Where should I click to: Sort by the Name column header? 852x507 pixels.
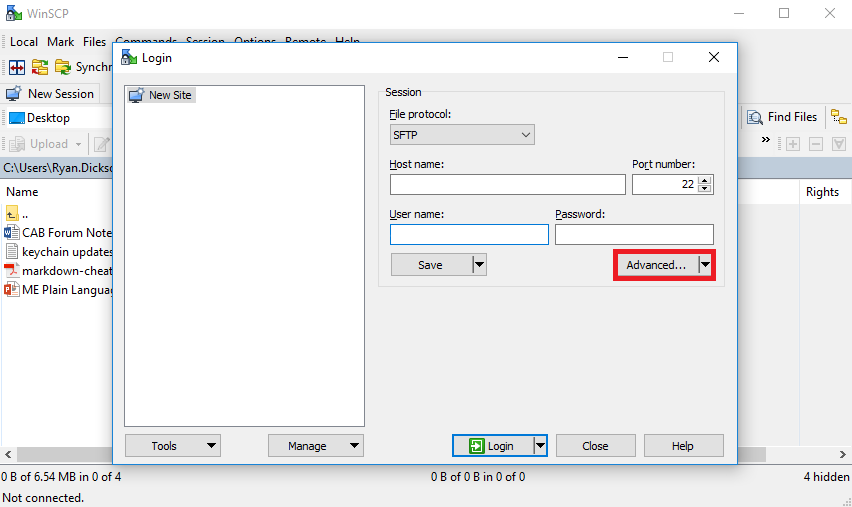pos(22,192)
